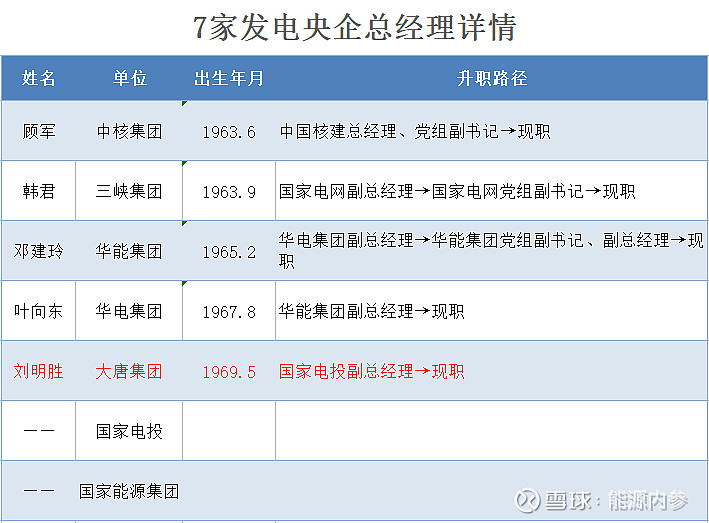This screenshot has width=709, height=523.
Task: Click the empty promotion path cell in 国家电投 row
Action: (491, 431)
